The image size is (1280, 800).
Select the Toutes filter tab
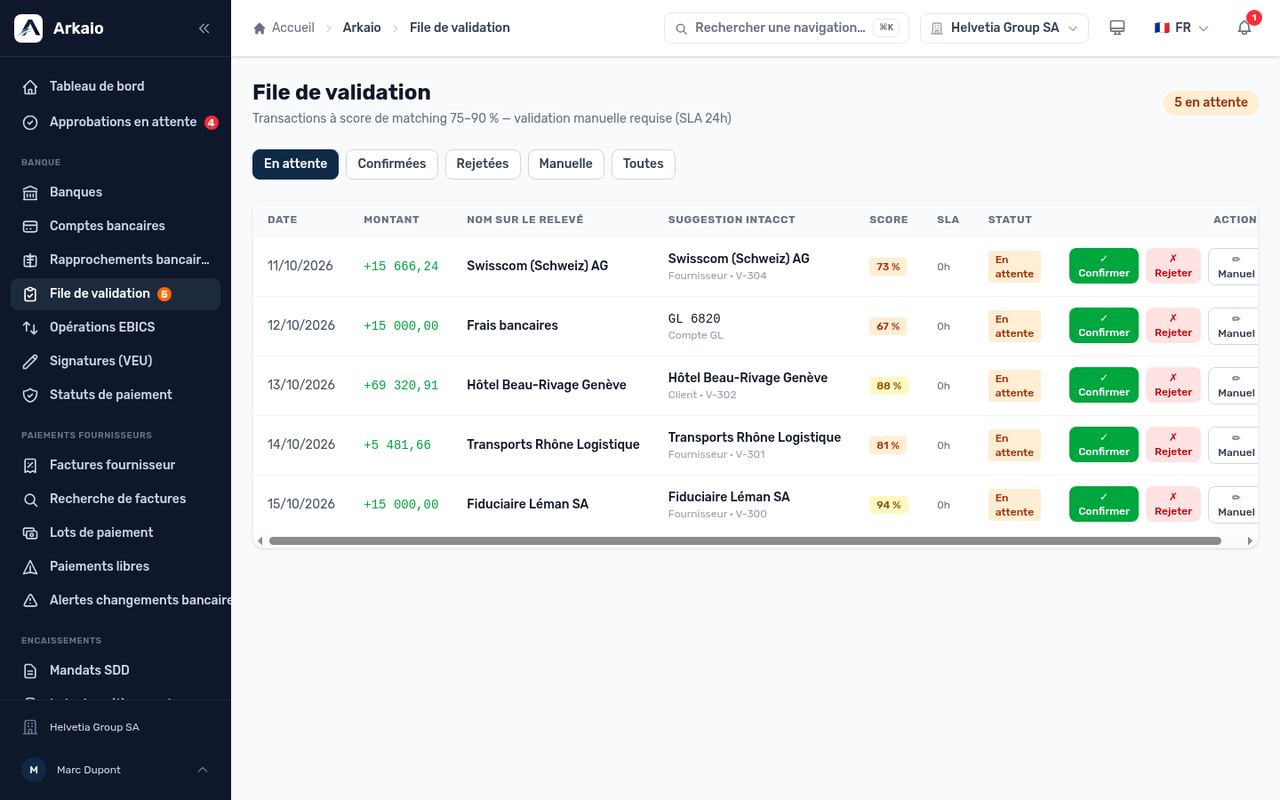[x=643, y=164]
